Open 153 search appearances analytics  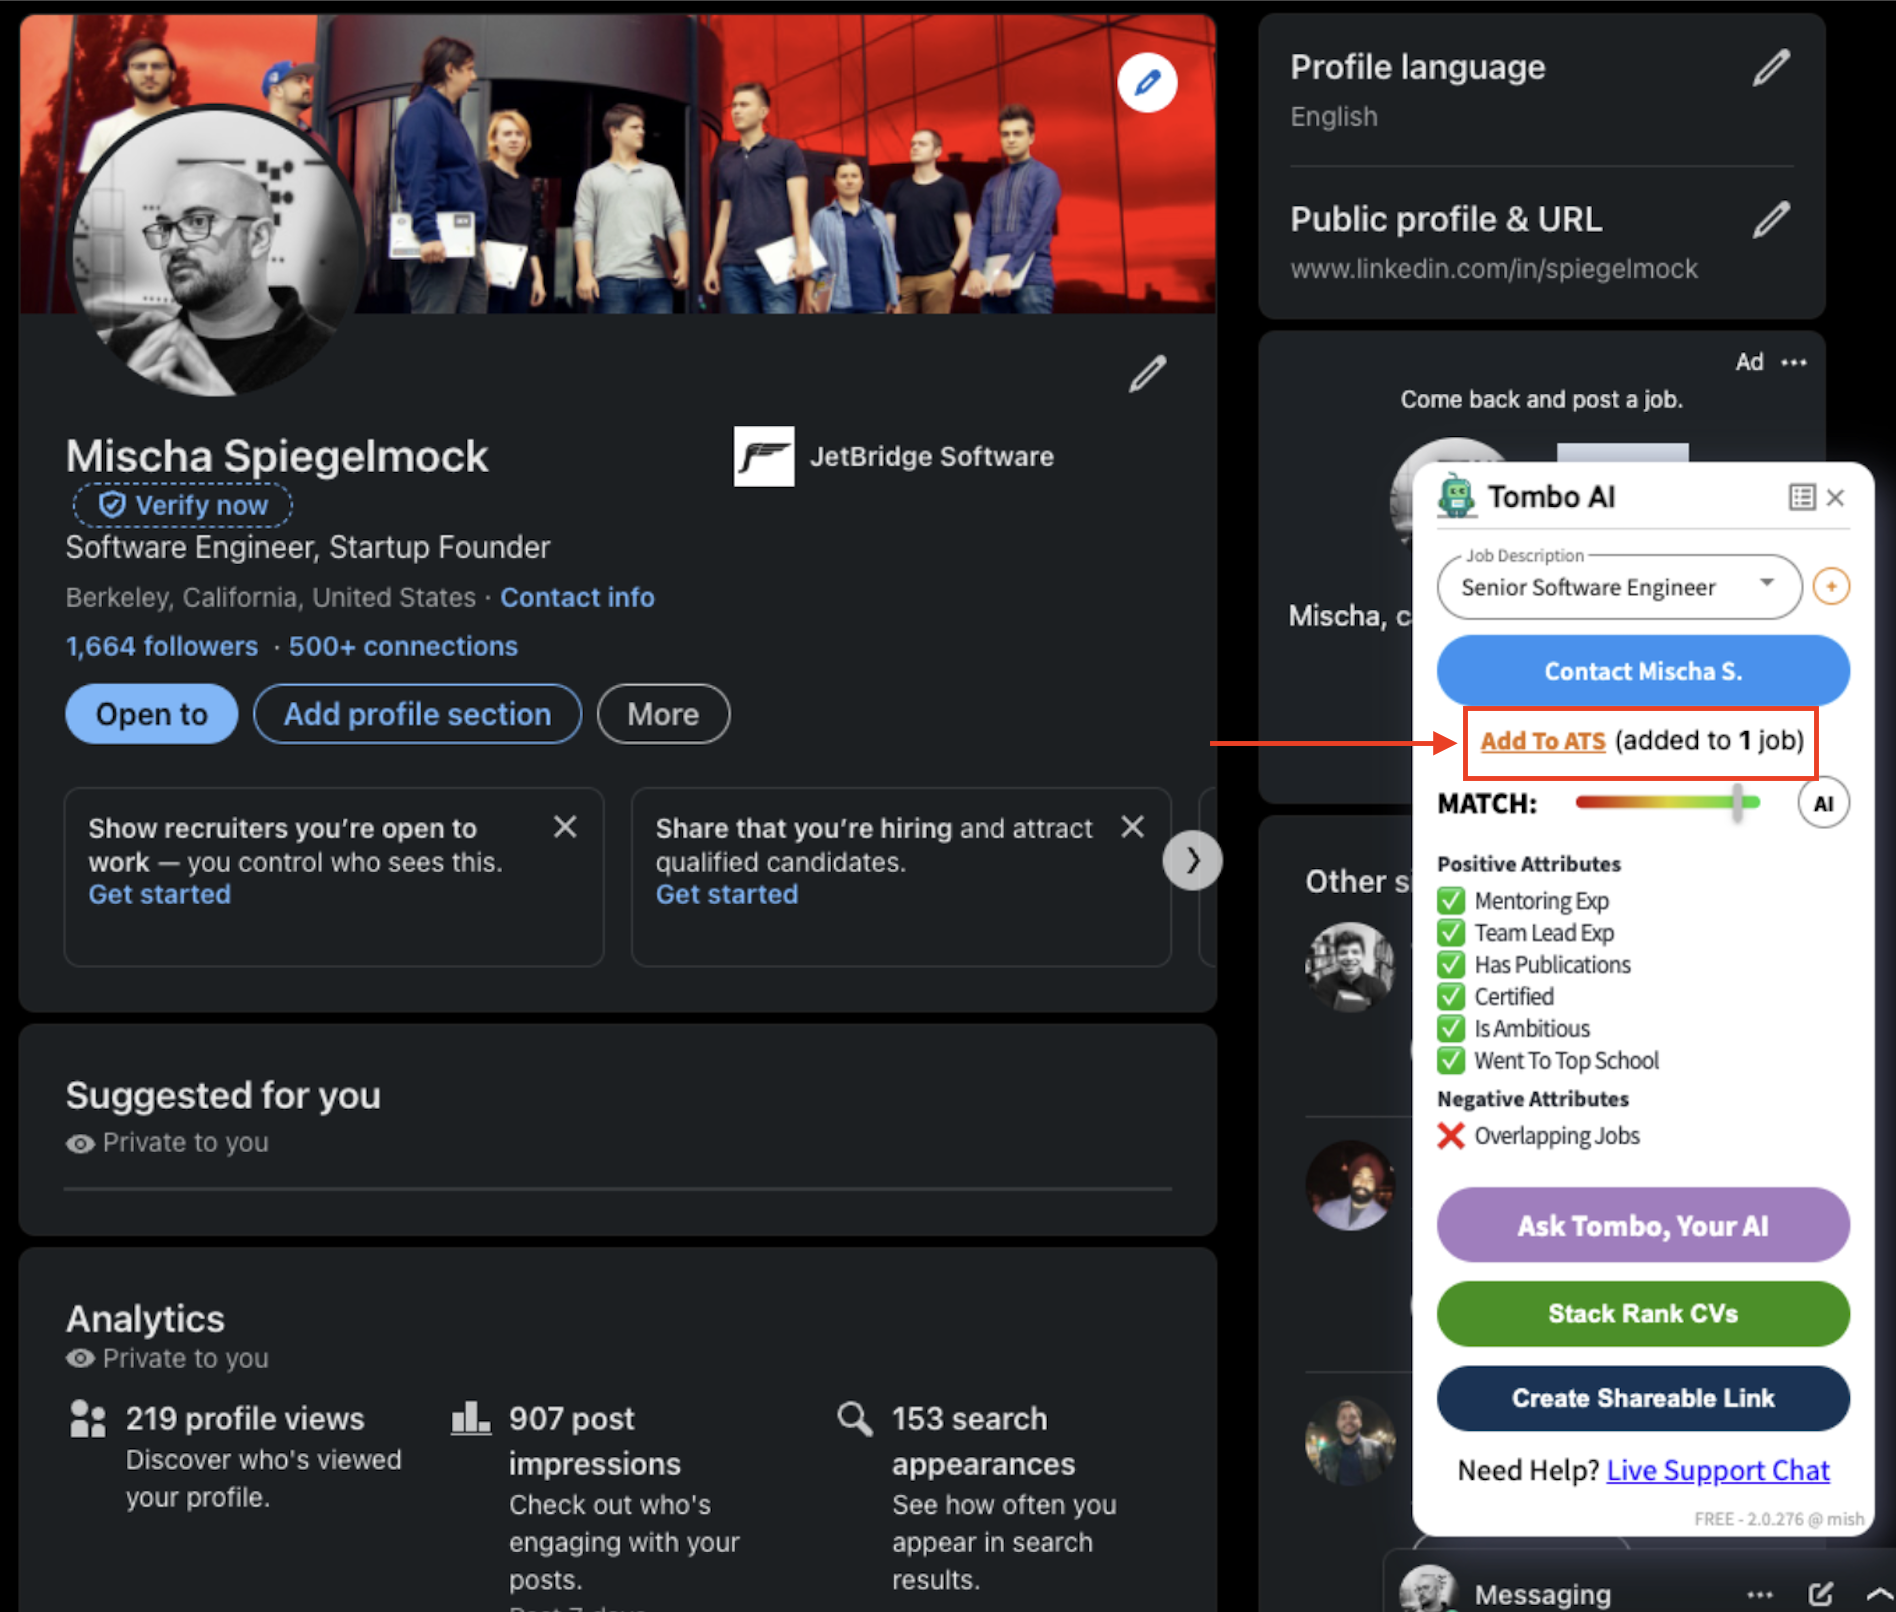pos(983,1441)
